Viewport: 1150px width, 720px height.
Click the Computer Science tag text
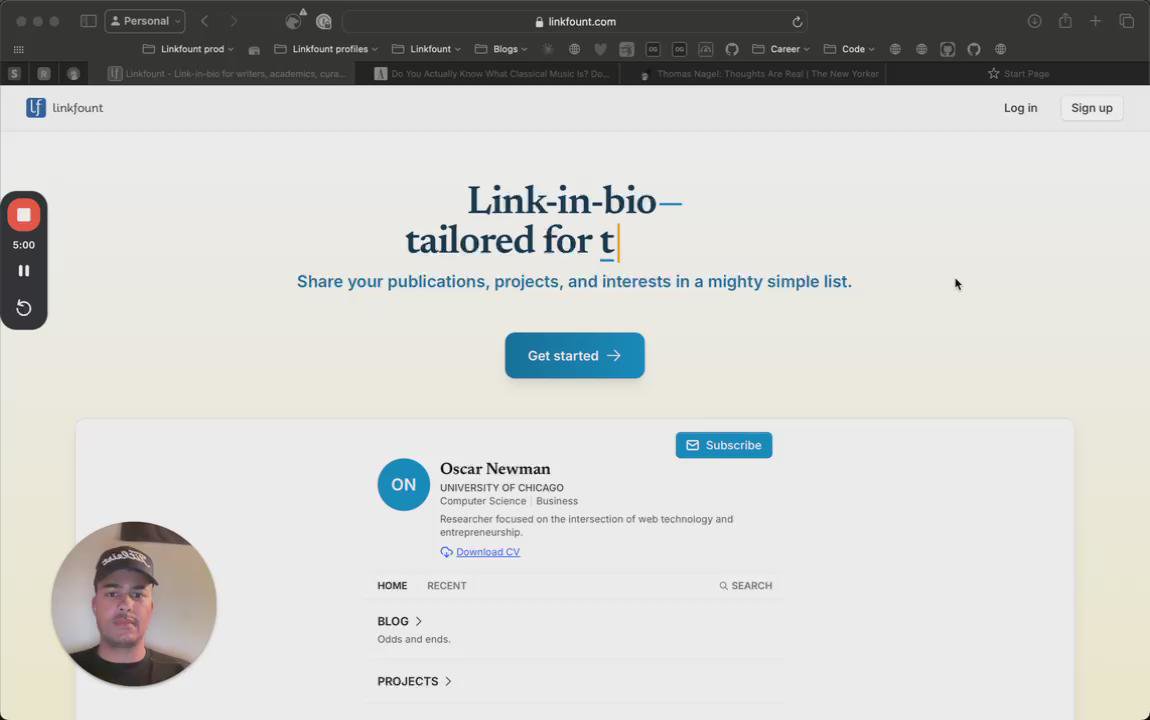click(483, 501)
